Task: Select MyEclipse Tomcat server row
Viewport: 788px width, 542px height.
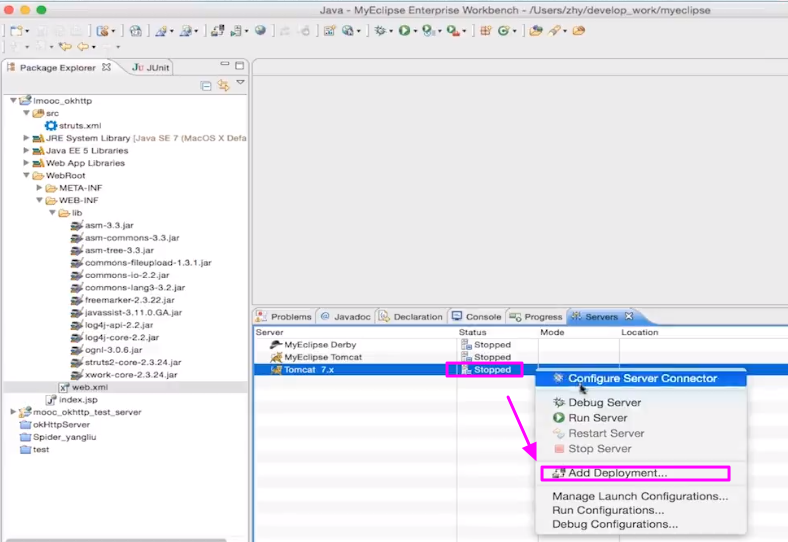Action: (322, 357)
